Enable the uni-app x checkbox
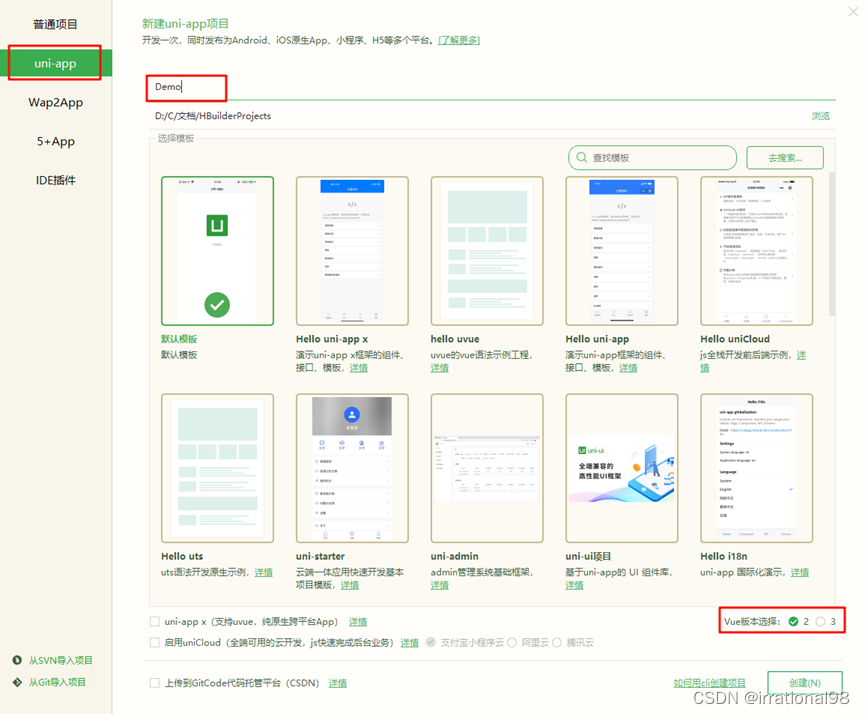Screen dimensions: 865x714 (x=155, y=622)
